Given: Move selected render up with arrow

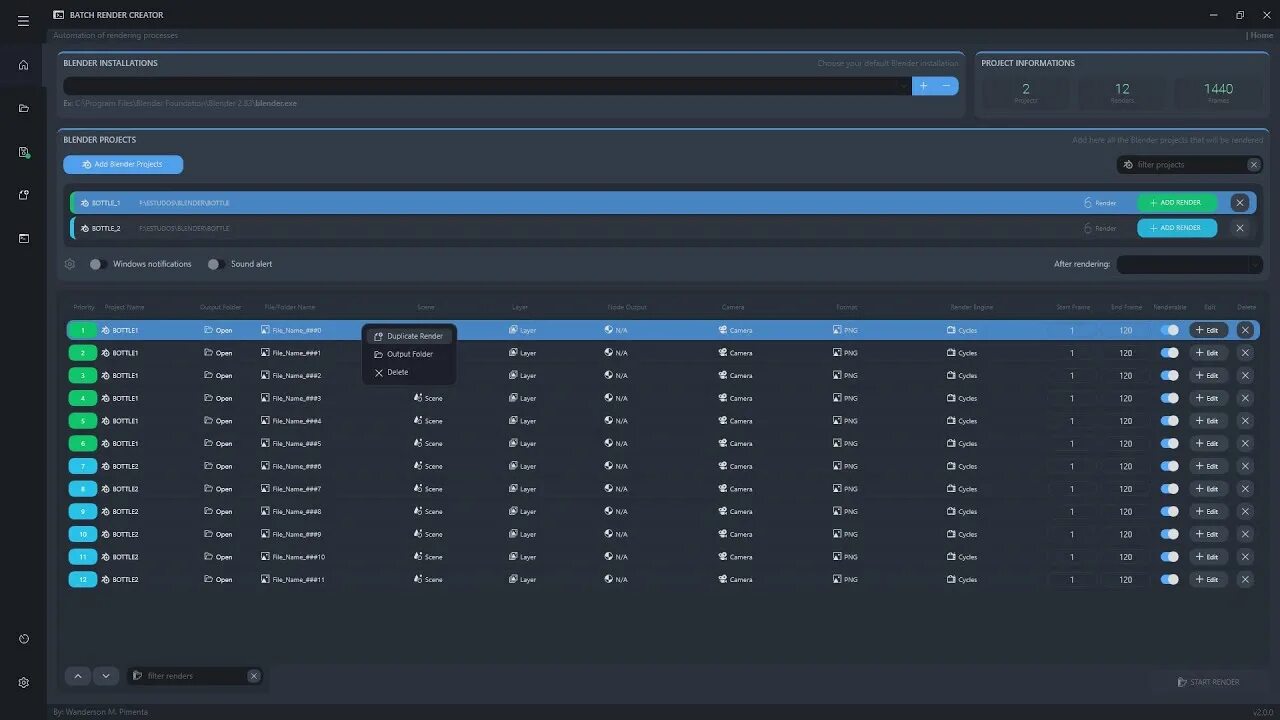Looking at the screenshot, I should 78,676.
